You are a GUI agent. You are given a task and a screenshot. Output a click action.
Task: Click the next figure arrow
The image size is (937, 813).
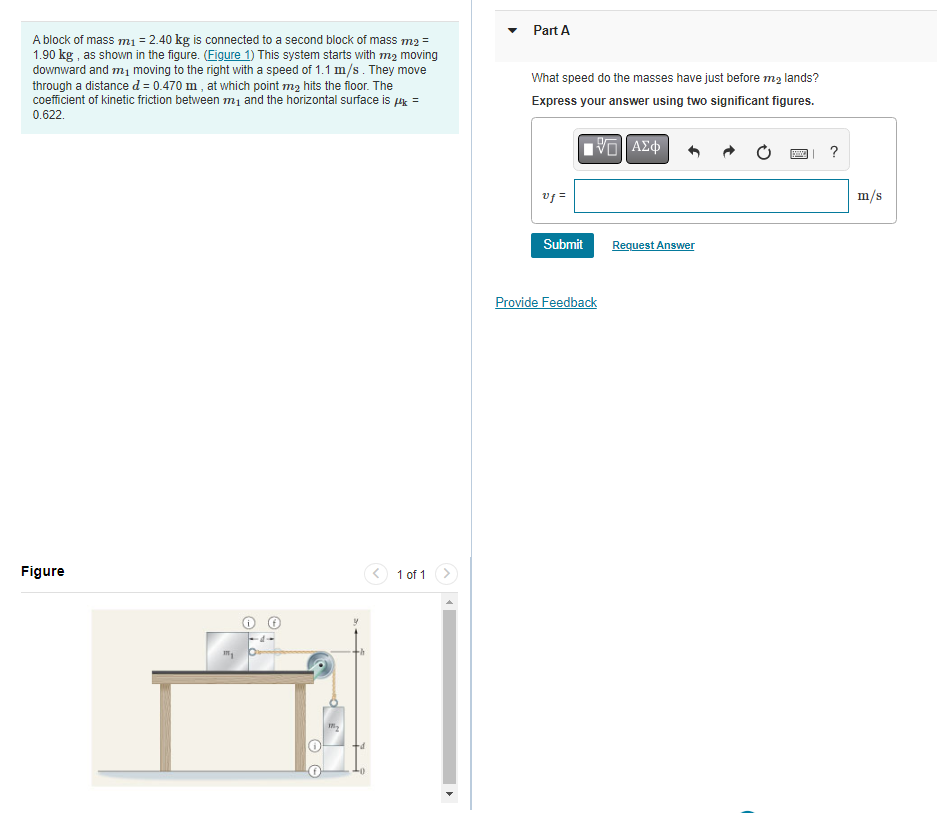point(446,573)
